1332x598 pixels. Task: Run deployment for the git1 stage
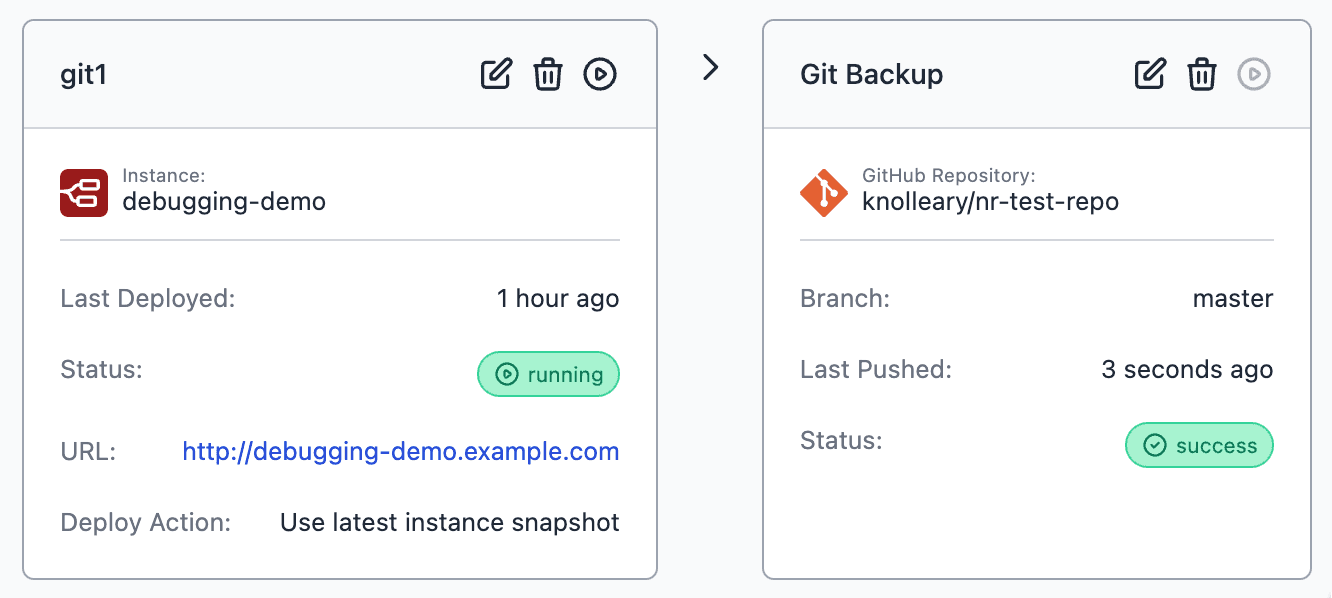[x=600, y=73]
